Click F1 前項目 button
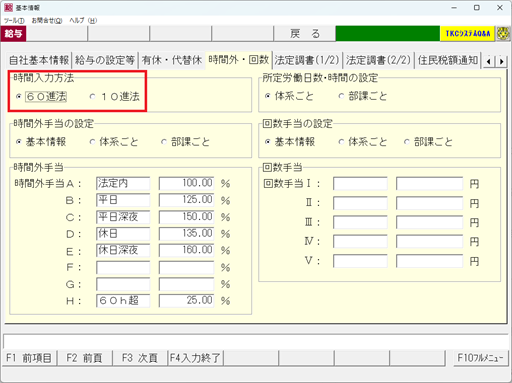The height and width of the screenshot is (383, 512). pos(29,358)
